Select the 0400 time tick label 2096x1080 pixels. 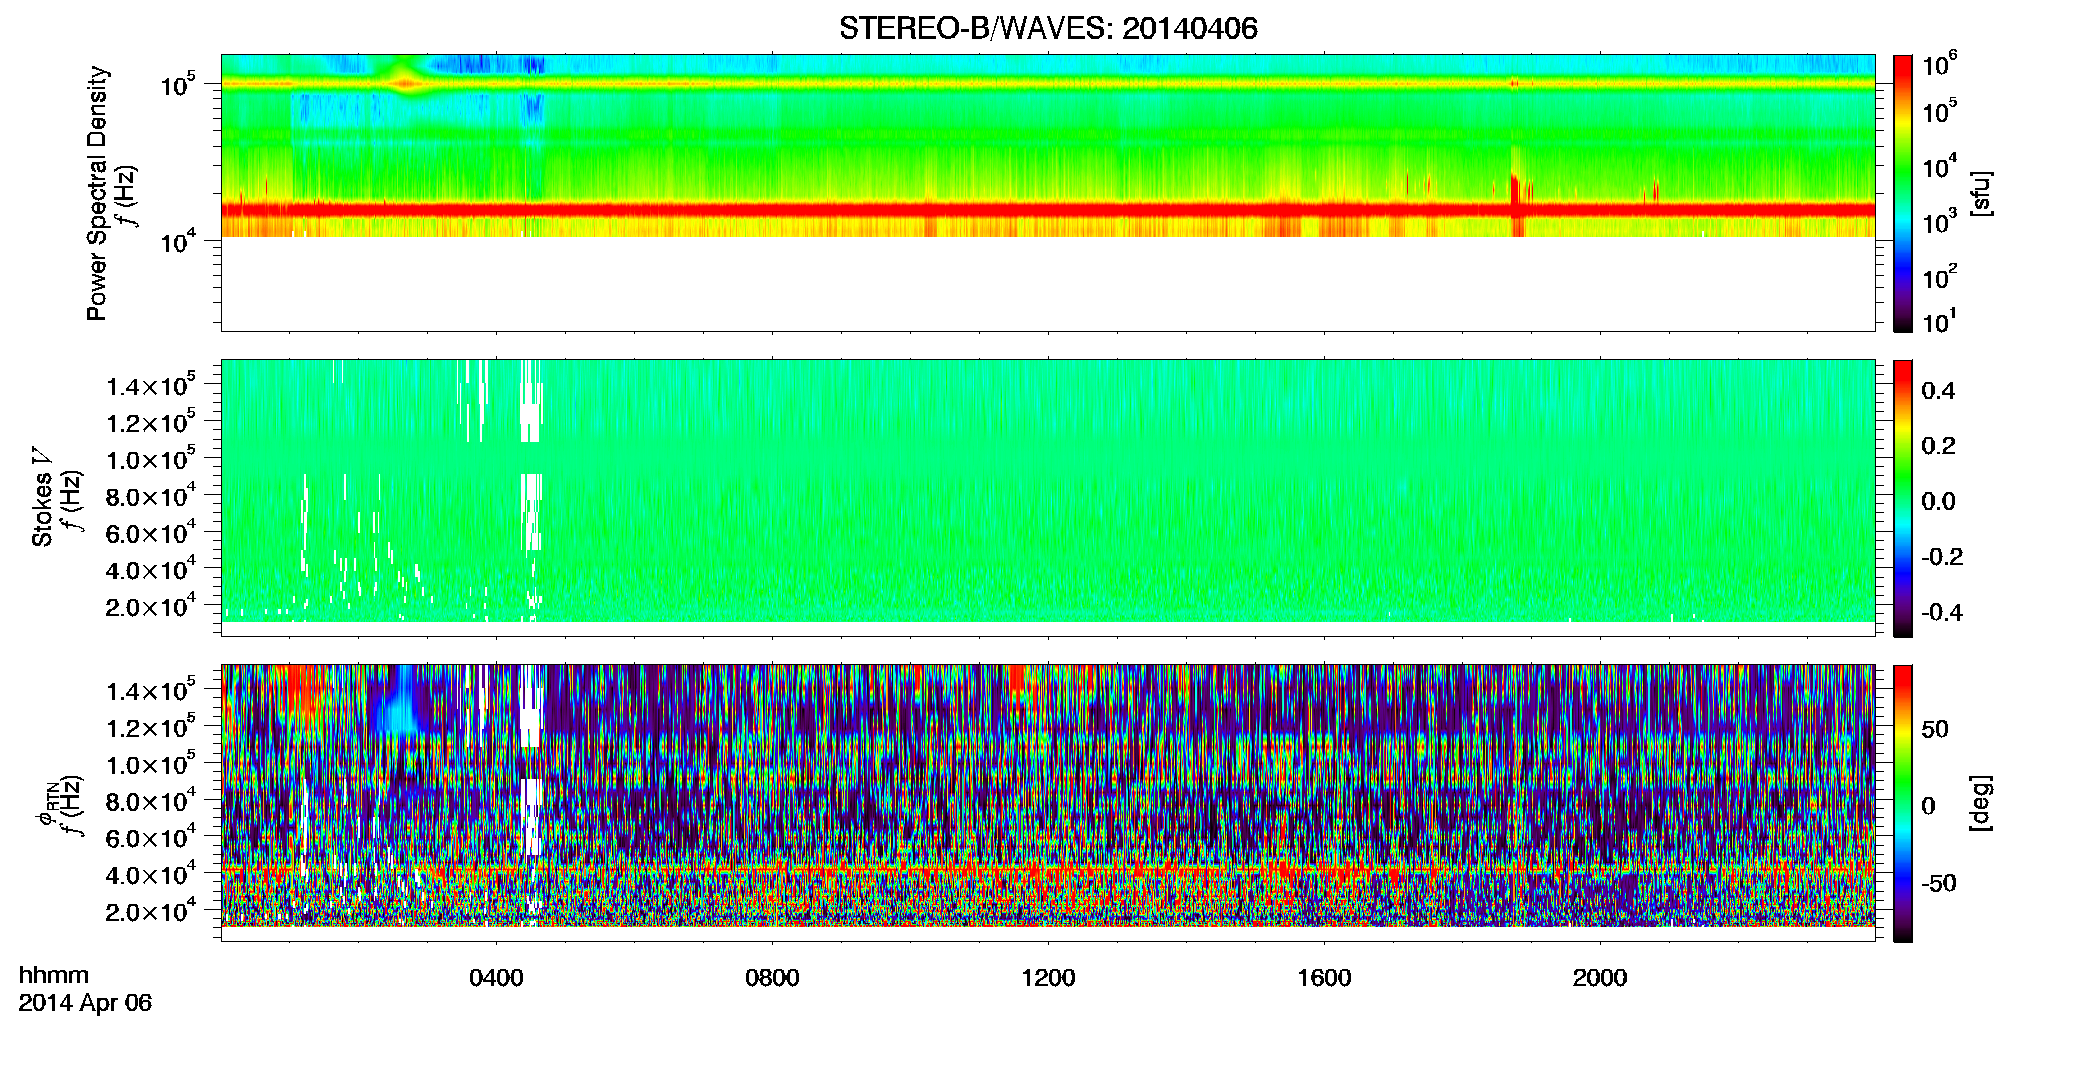(496, 977)
